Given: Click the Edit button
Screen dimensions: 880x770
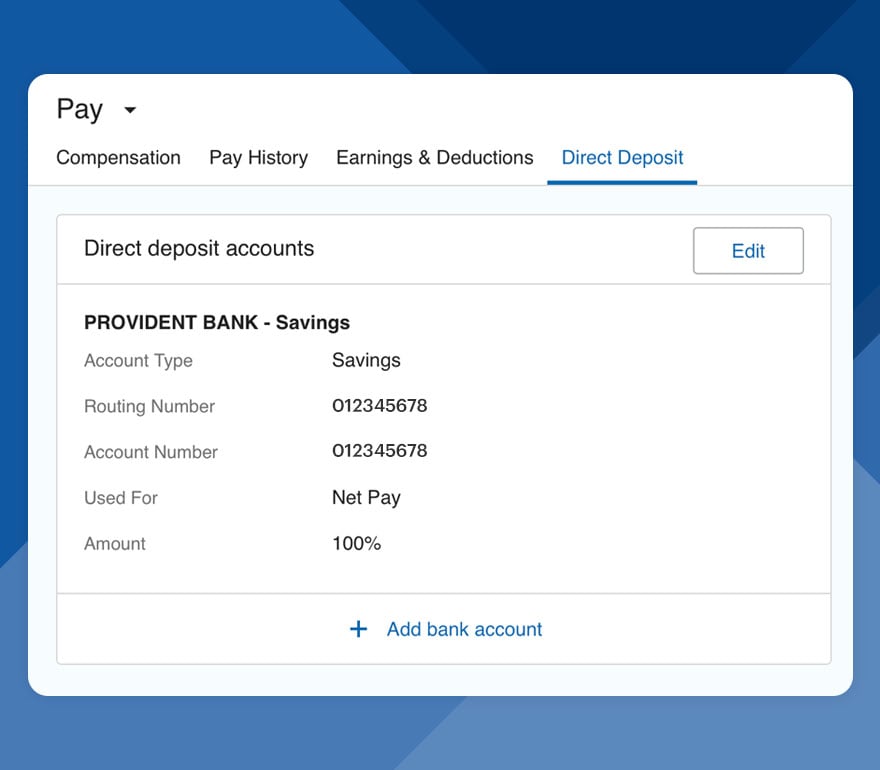Looking at the screenshot, I should 747,251.
